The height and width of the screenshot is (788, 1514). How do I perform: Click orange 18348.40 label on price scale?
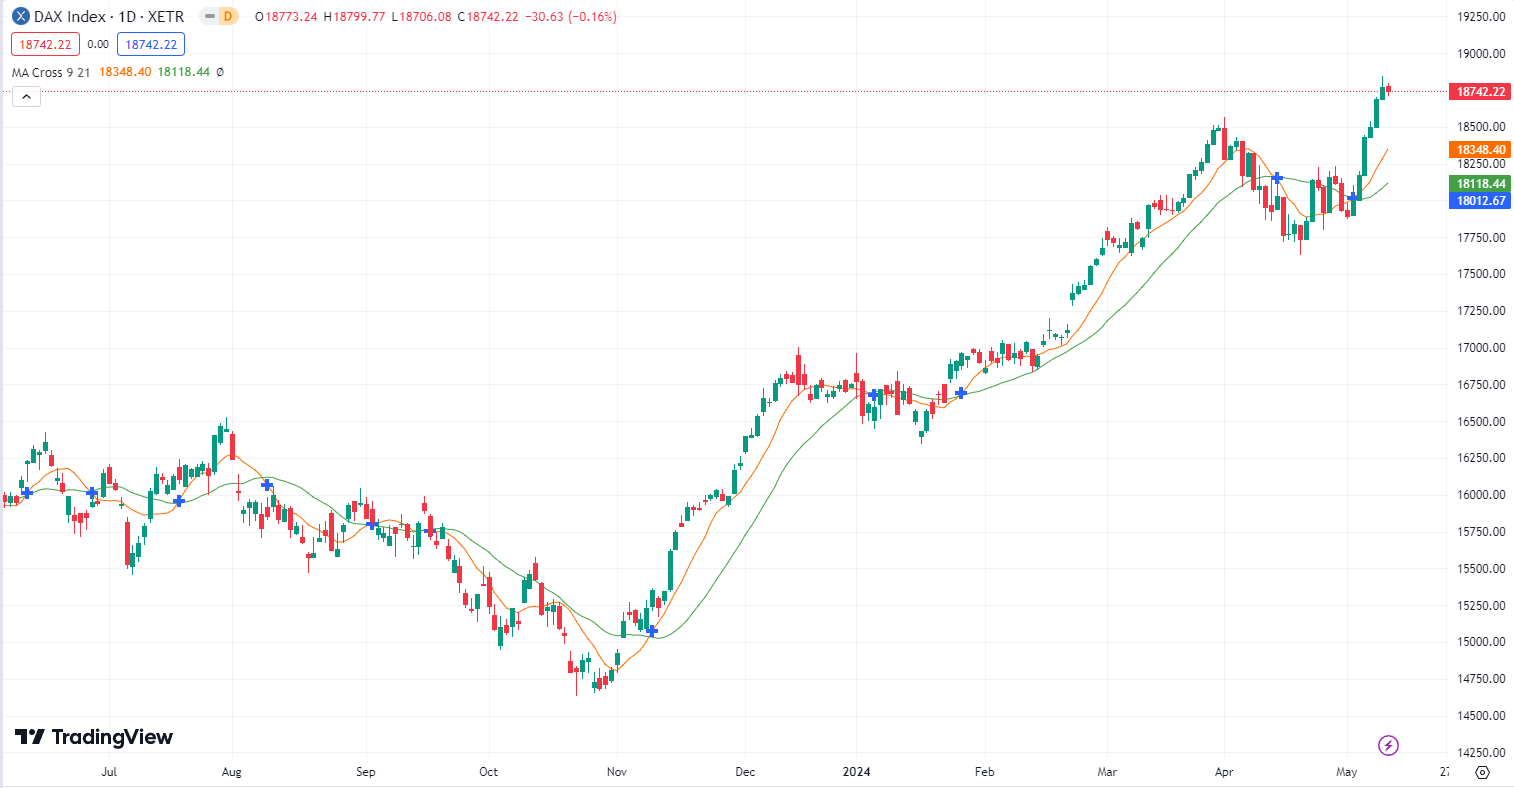(x=1480, y=150)
